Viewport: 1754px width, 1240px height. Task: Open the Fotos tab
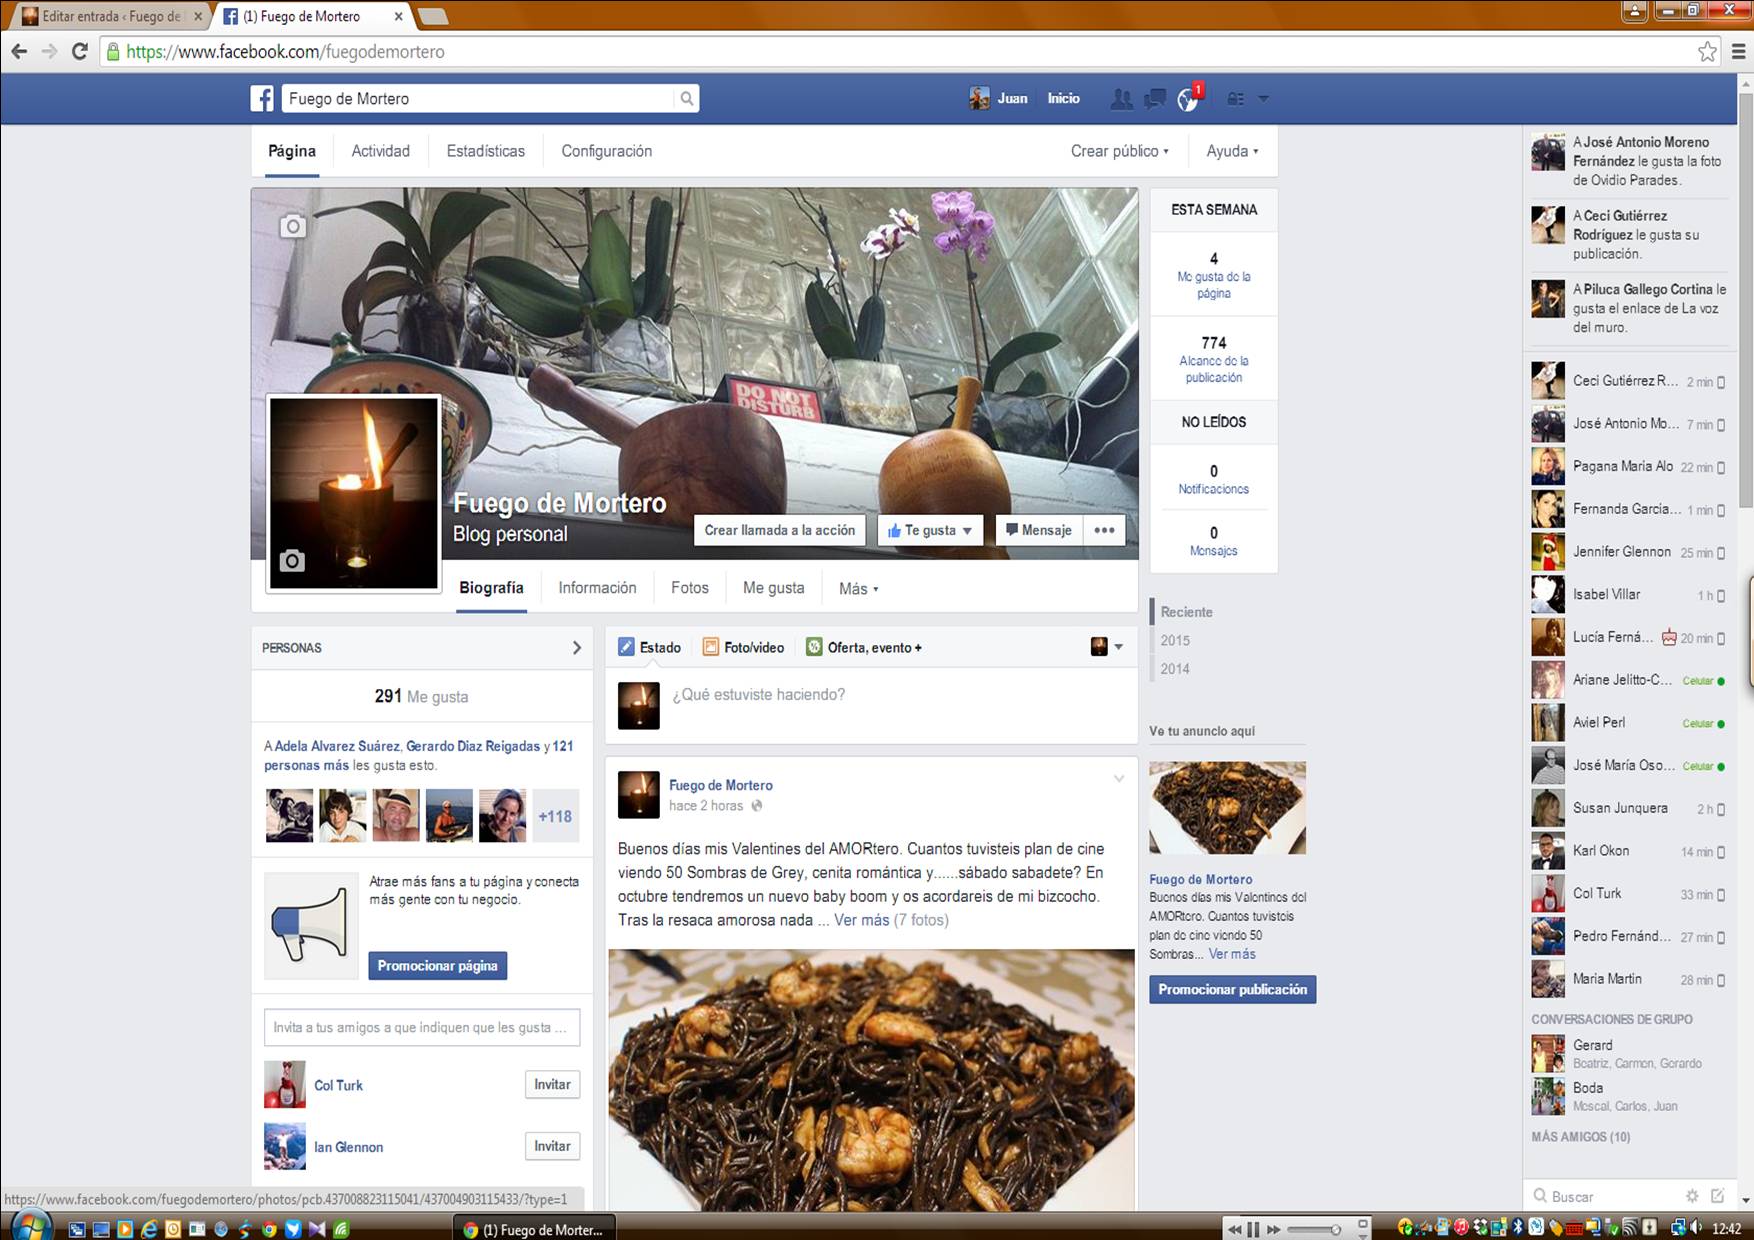[x=689, y=588]
